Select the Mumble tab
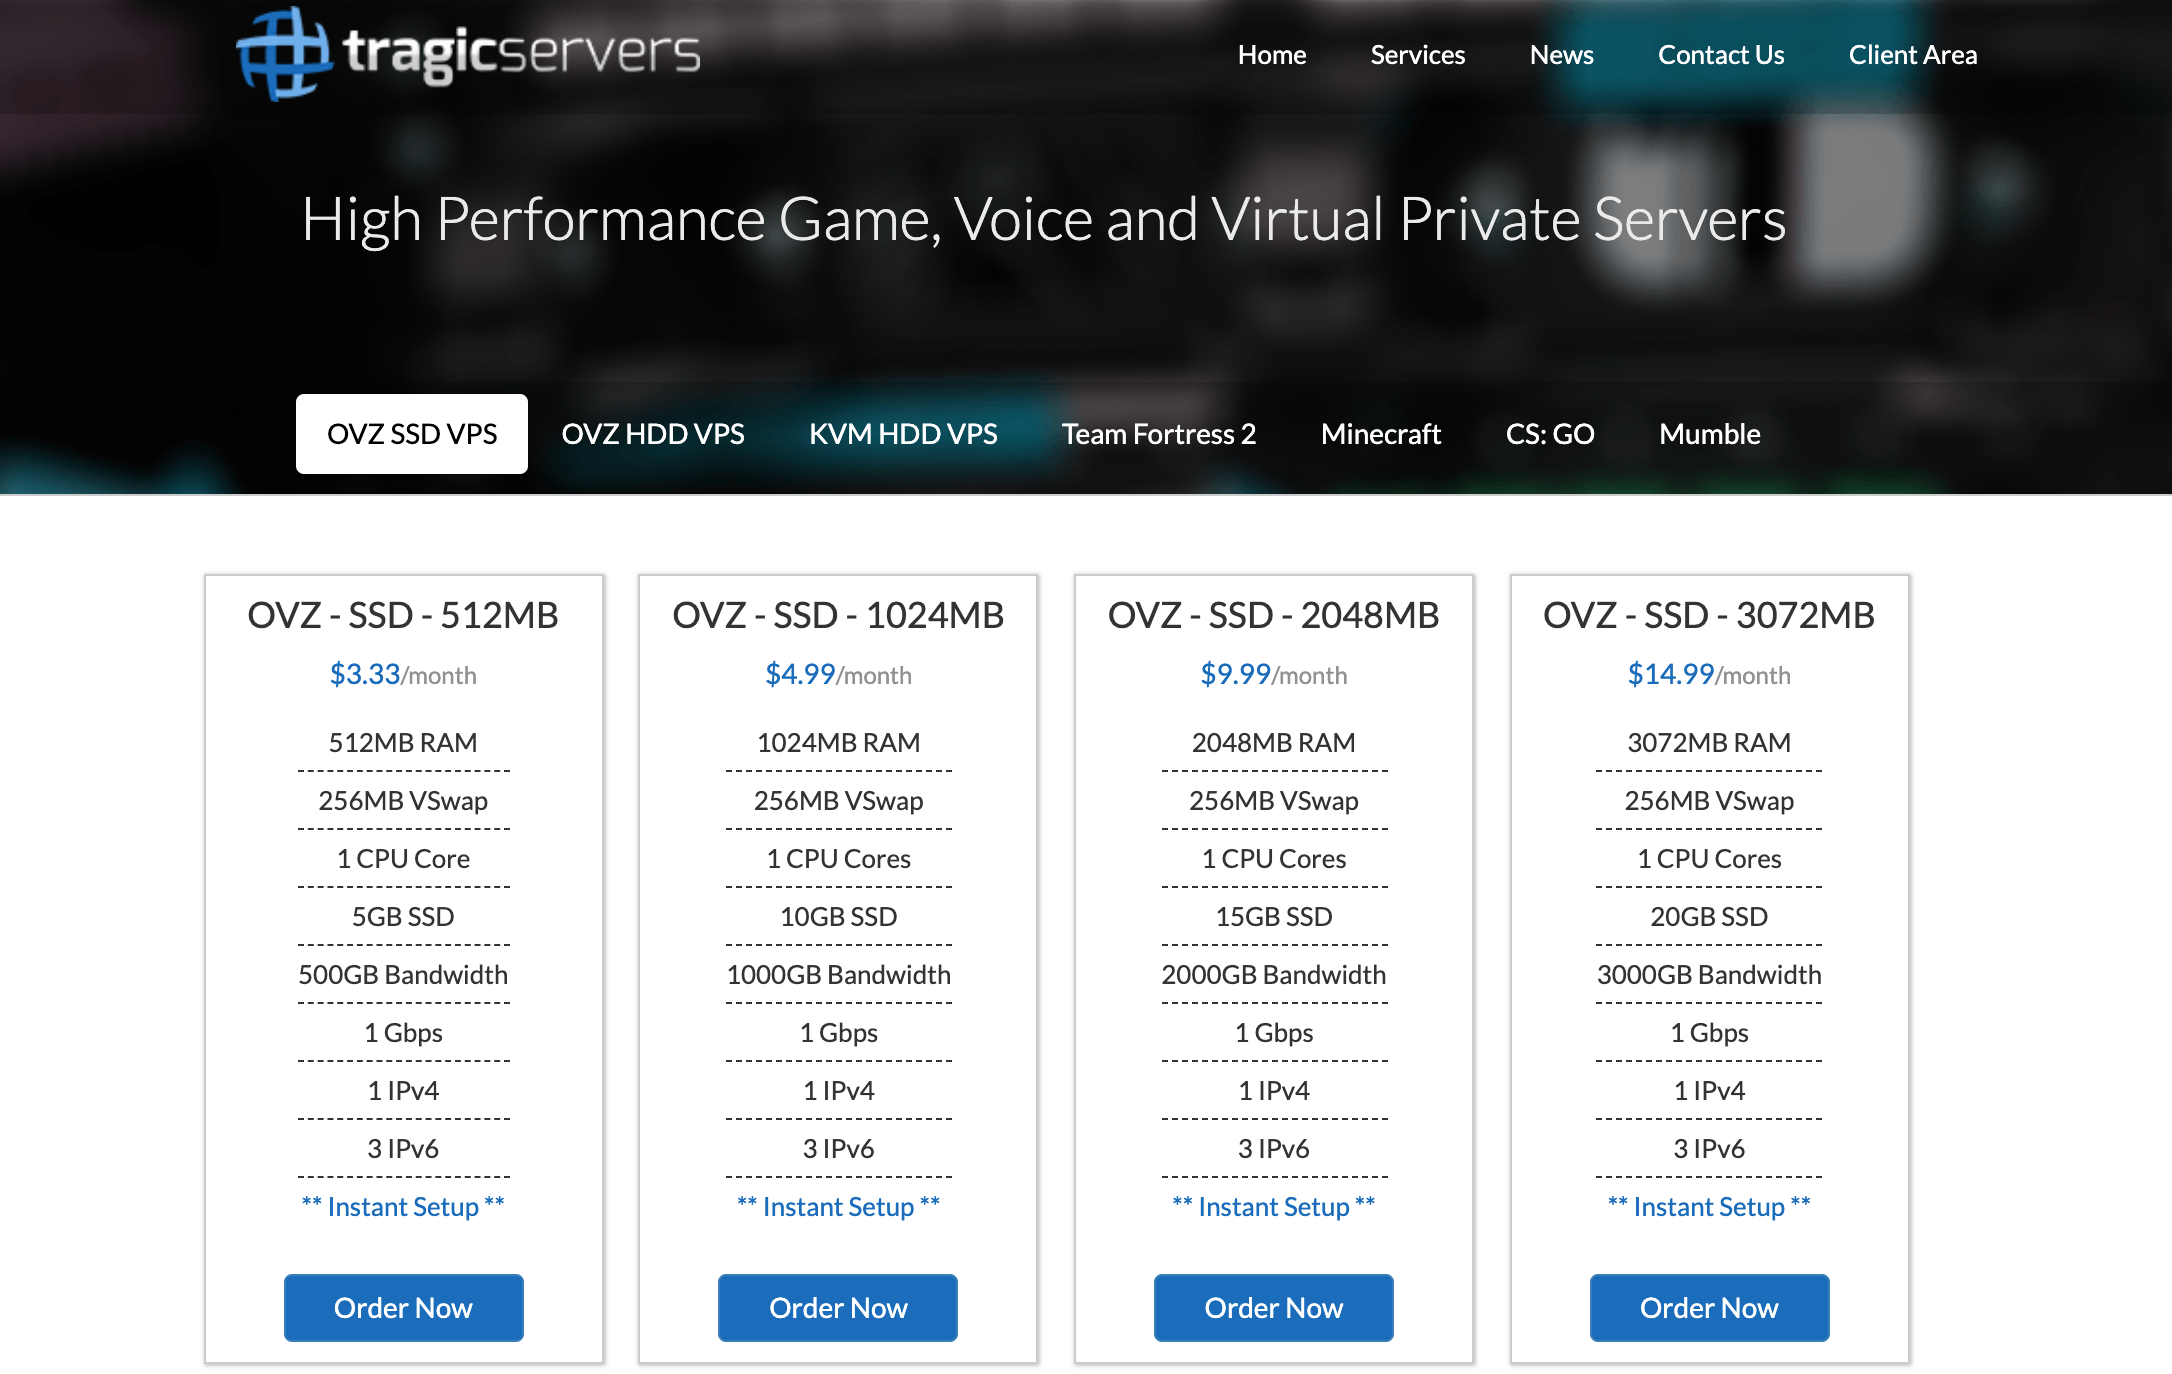This screenshot has height=1374, width=2172. [x=1709, y=434]
